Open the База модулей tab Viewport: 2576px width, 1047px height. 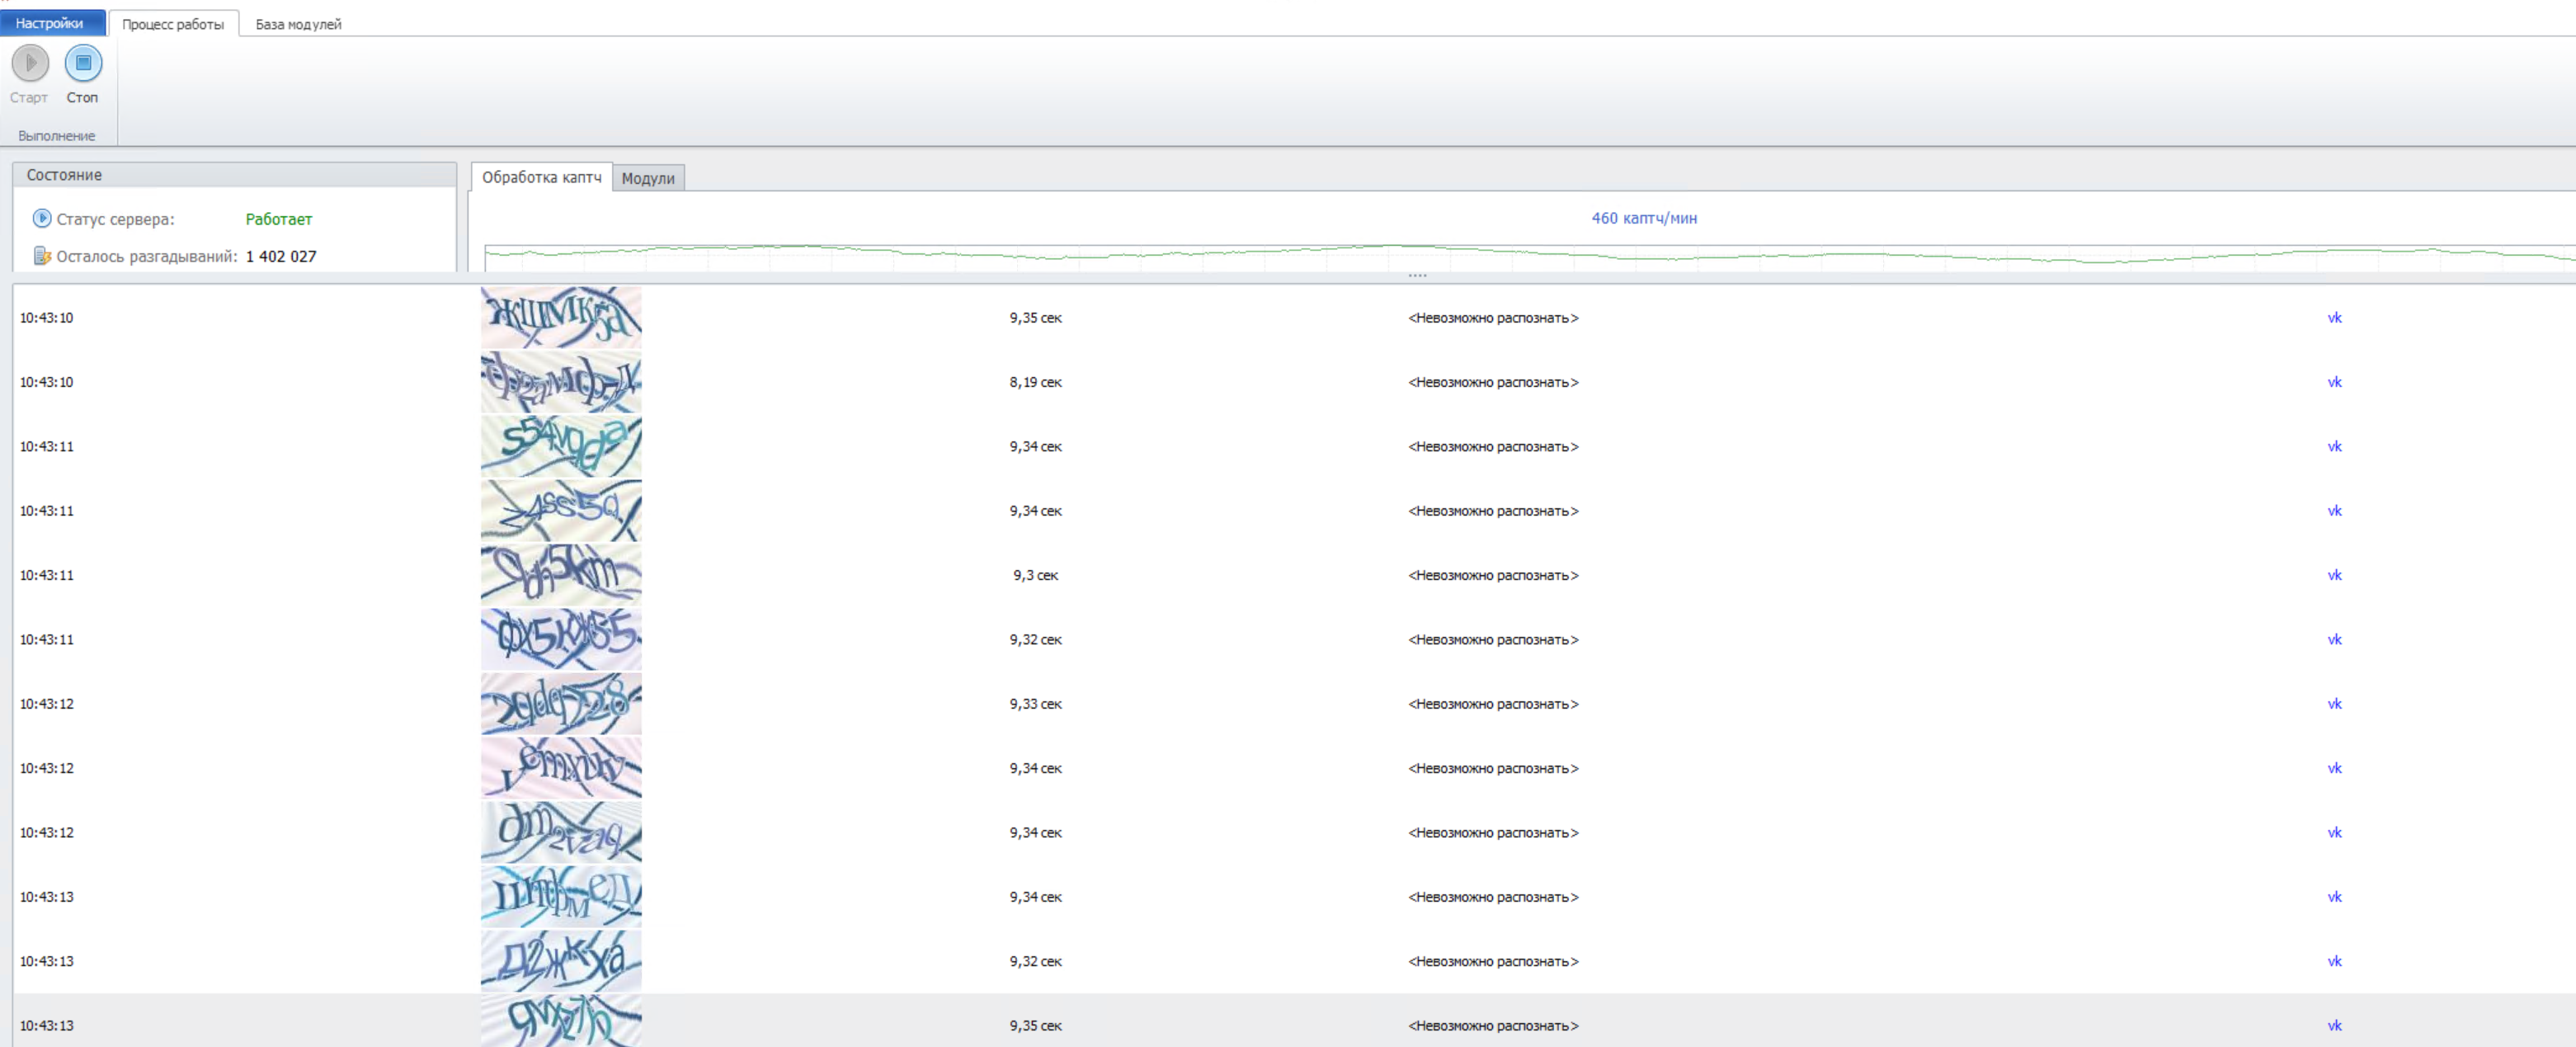click(x=298, y=24)
